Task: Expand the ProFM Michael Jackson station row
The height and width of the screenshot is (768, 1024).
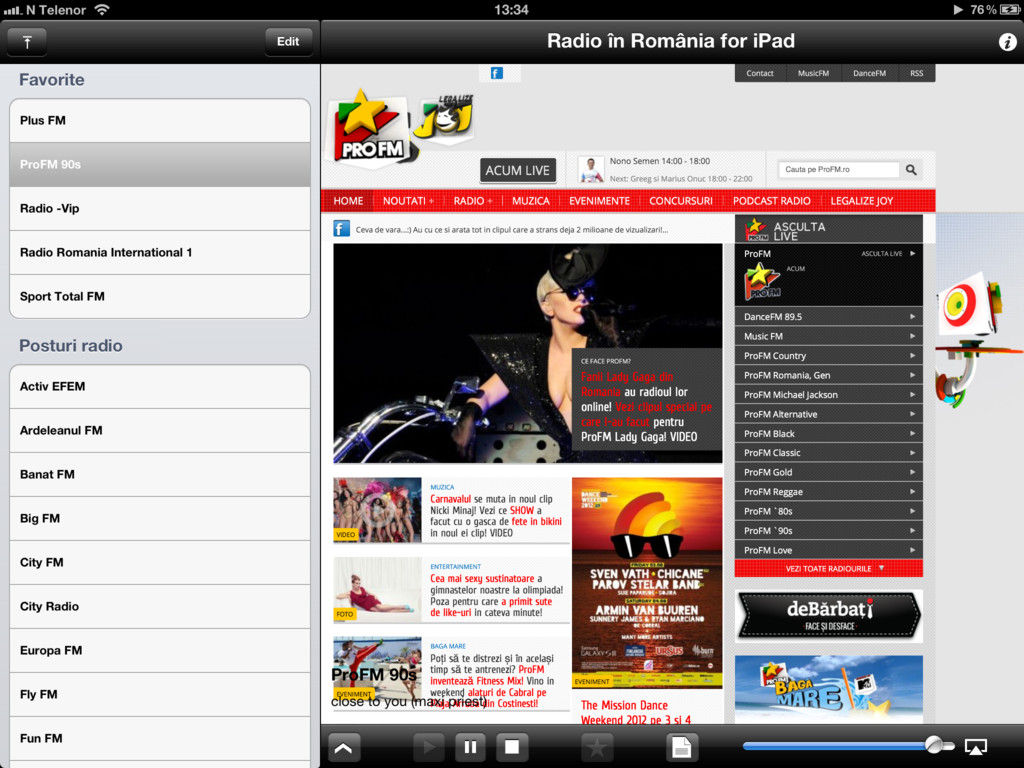Action: point(829,395)
